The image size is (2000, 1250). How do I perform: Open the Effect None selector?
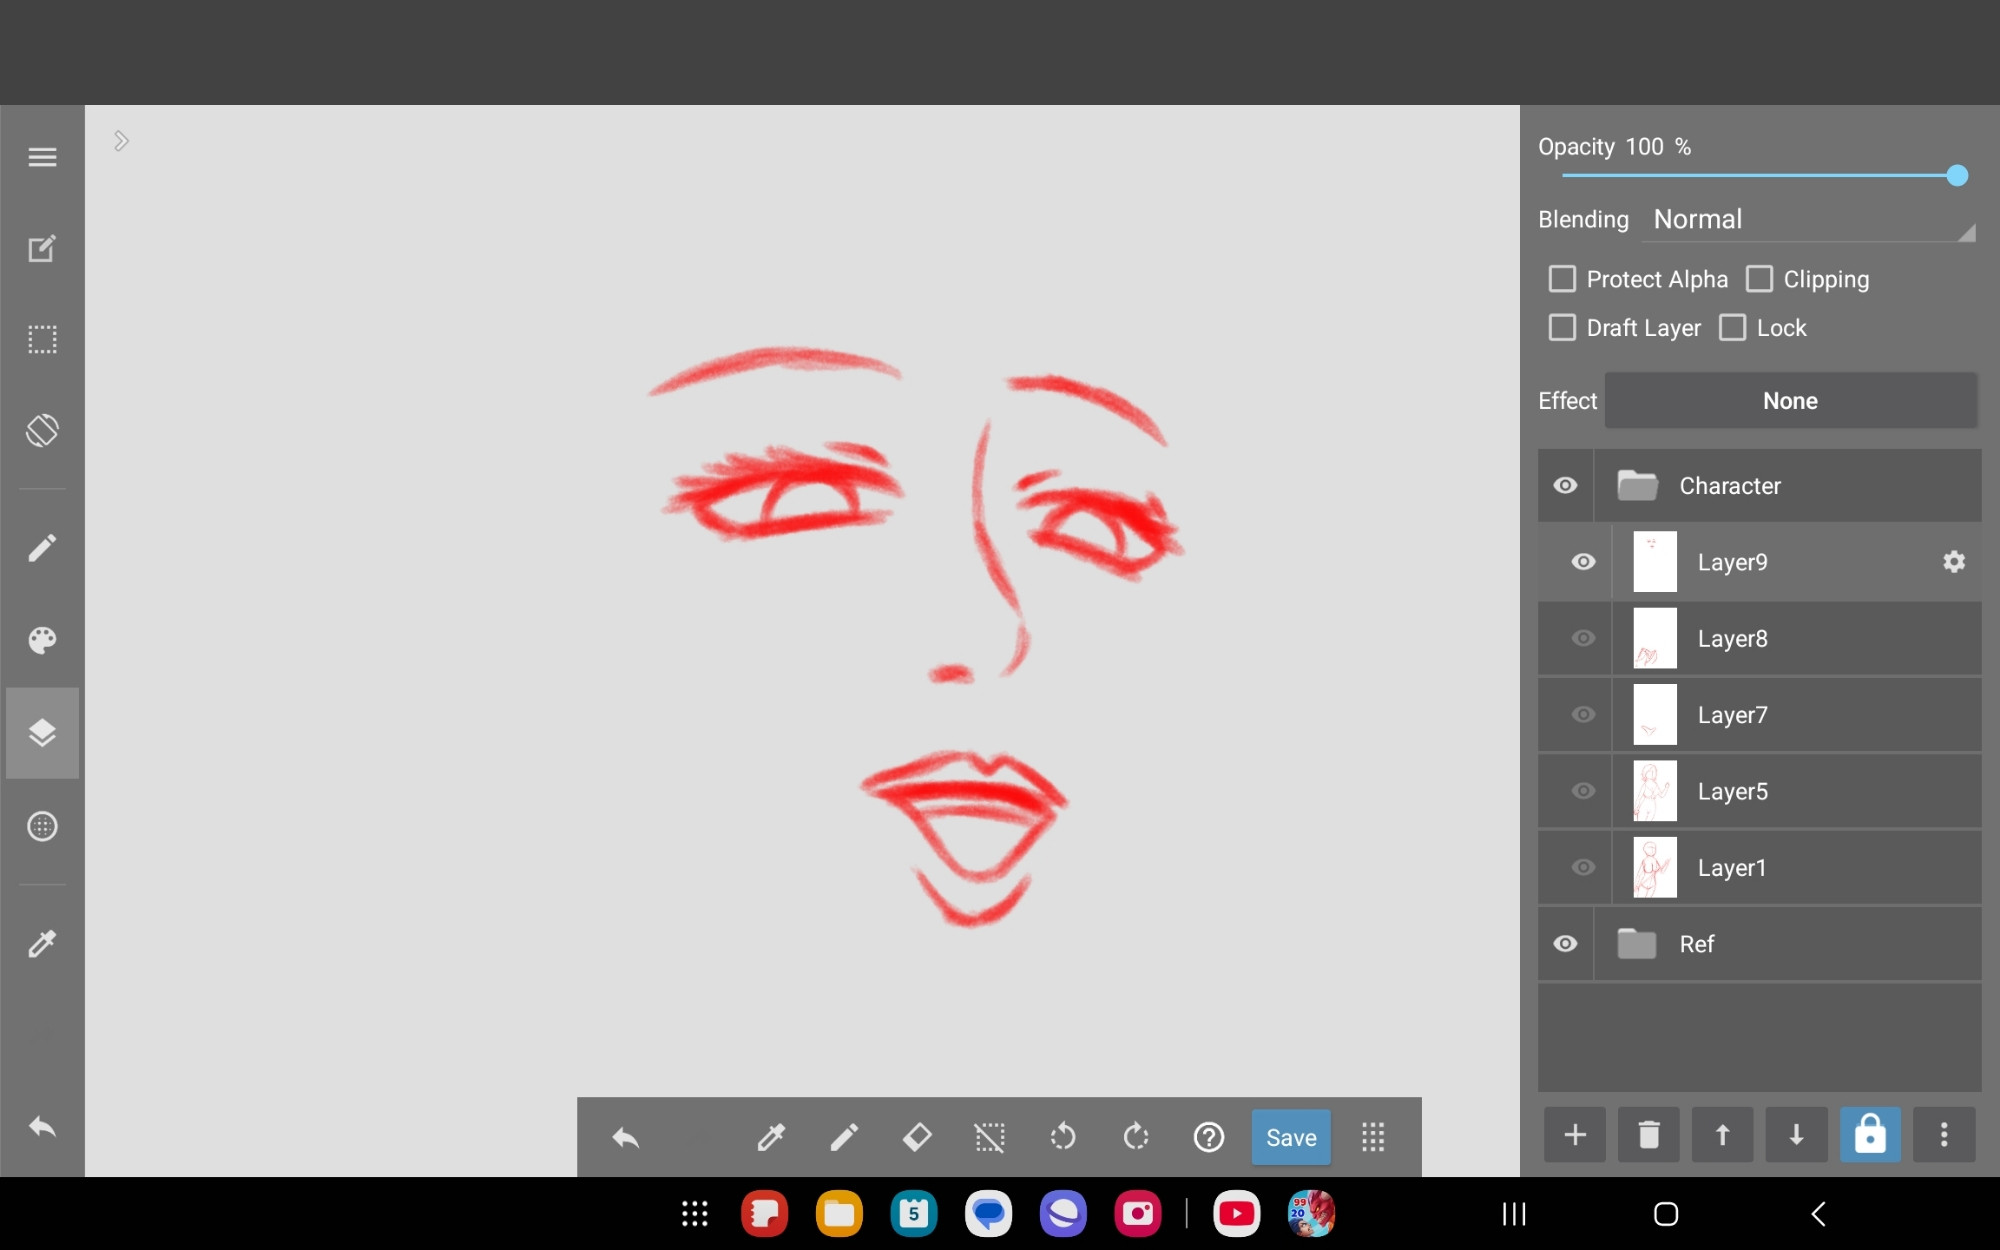click(1790, 401)
